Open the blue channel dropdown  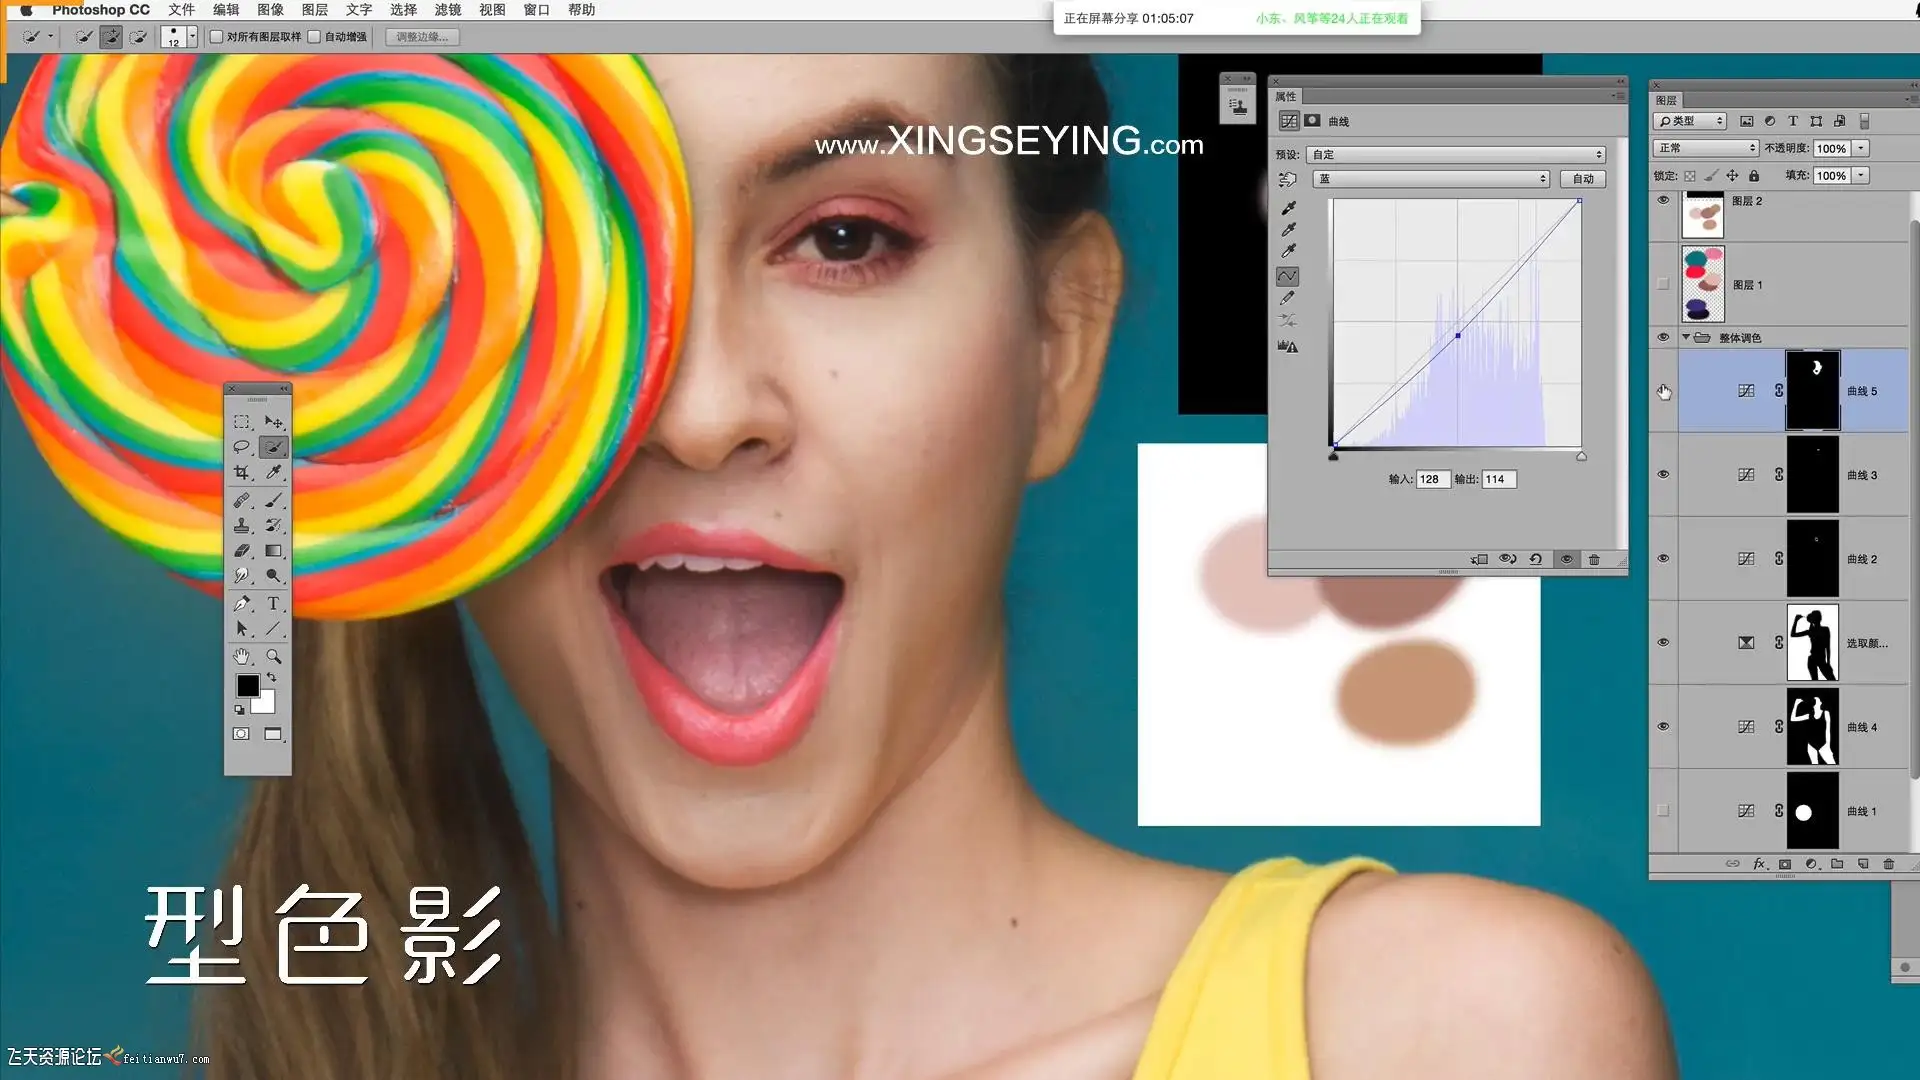click(1430, 179)
